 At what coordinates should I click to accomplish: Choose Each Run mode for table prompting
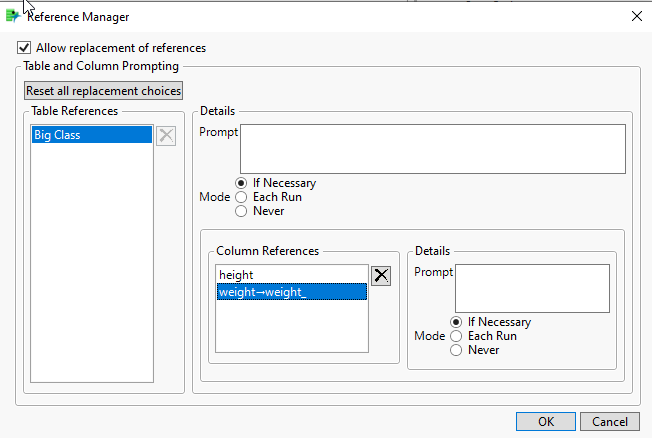[x=241, y=197]
